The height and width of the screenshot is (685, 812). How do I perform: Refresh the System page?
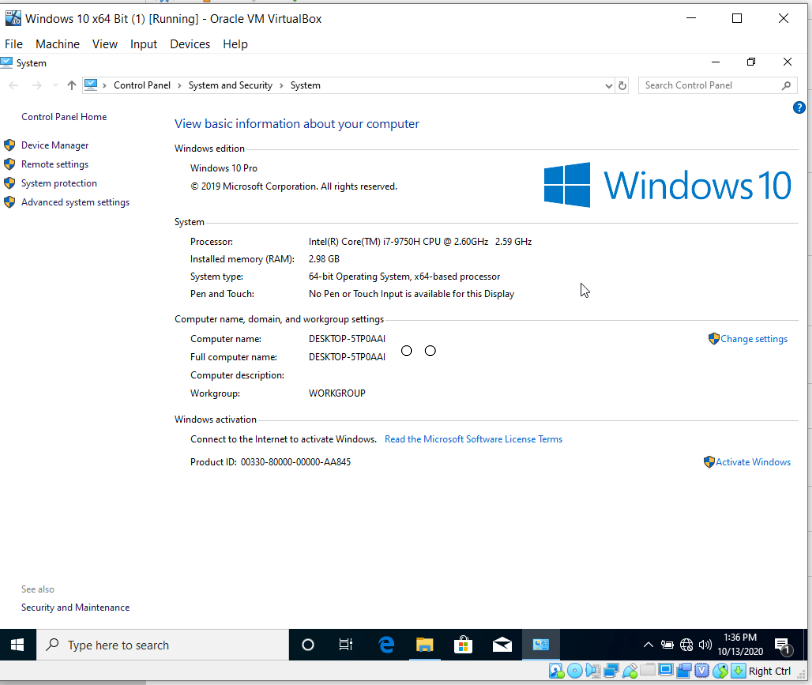click(622, 85)
